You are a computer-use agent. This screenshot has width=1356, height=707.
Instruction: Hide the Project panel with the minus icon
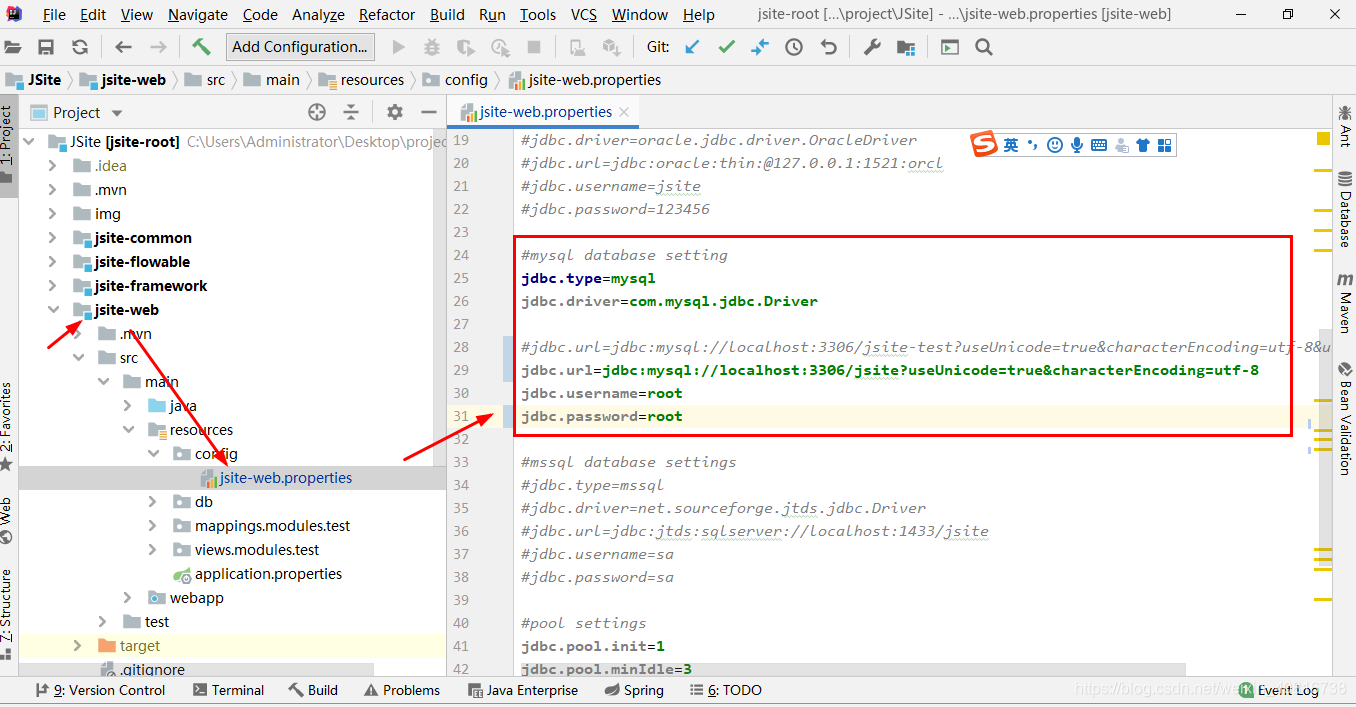point(429,112)
